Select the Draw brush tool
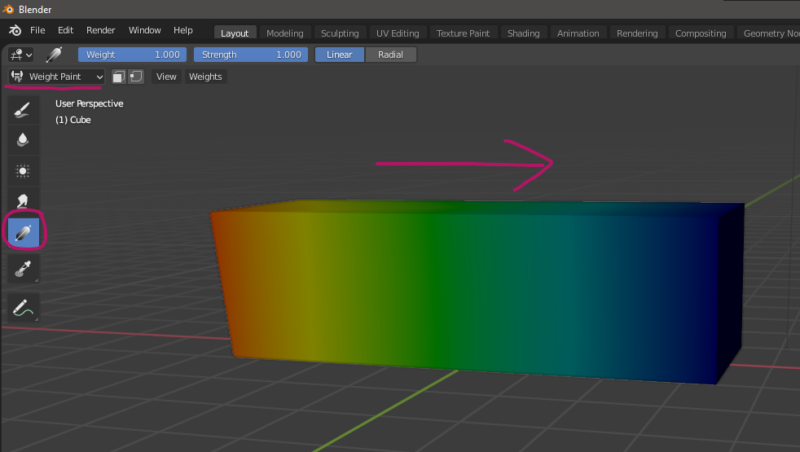 (22, 110)
